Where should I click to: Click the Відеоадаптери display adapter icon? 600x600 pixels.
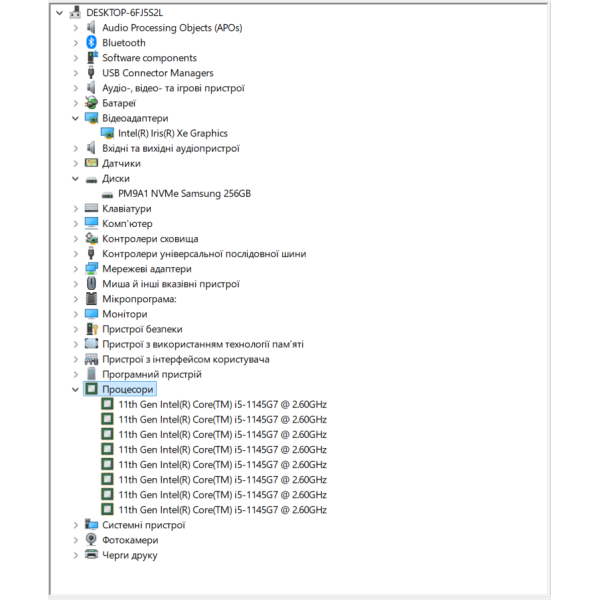[x=91, y=118]
